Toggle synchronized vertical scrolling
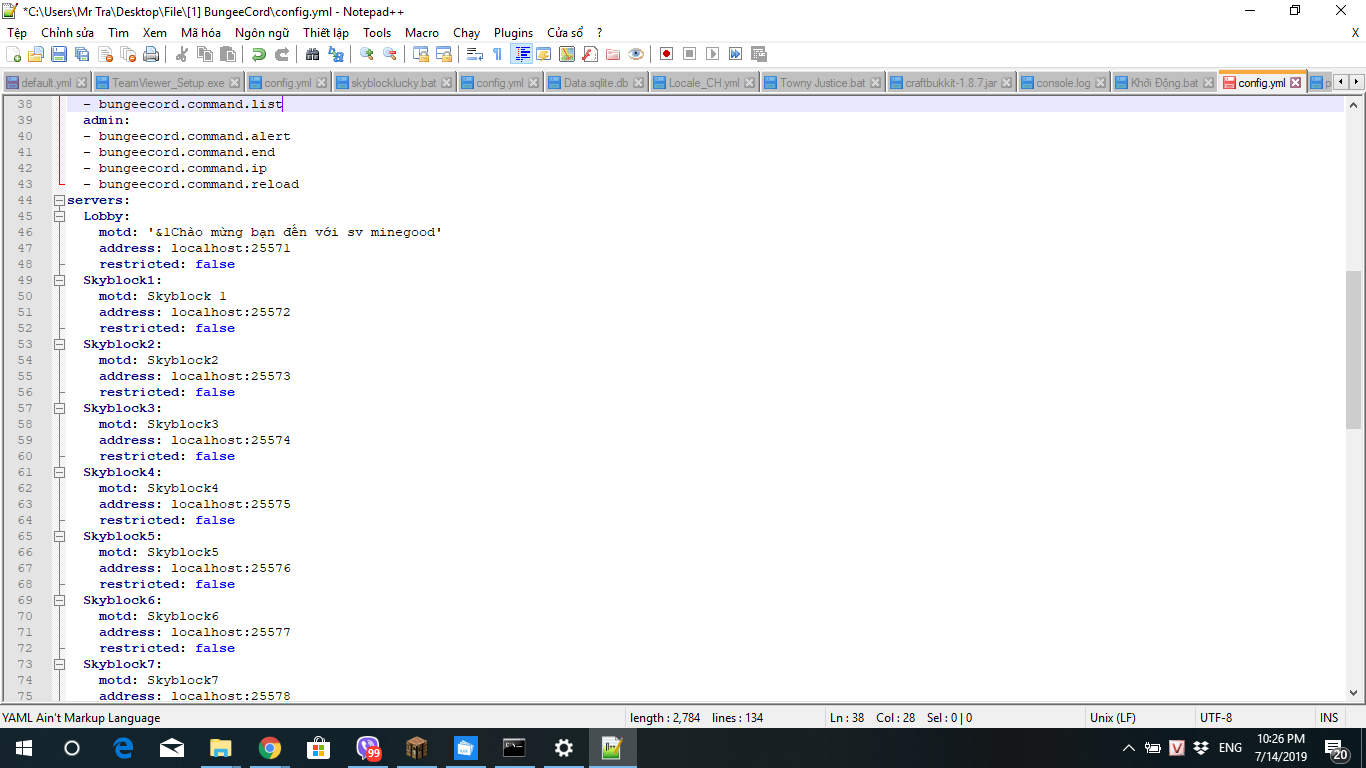 tap(421, 54)
